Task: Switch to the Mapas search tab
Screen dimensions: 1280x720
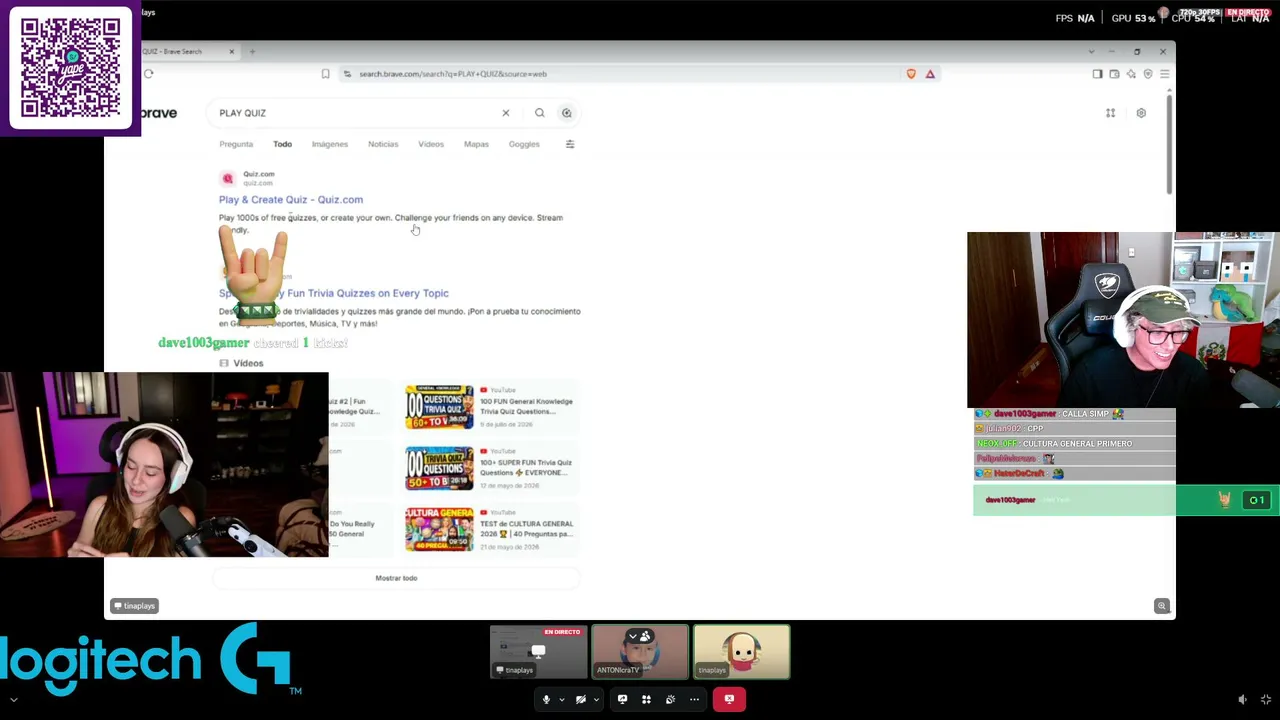Action: tap(476, 144)
